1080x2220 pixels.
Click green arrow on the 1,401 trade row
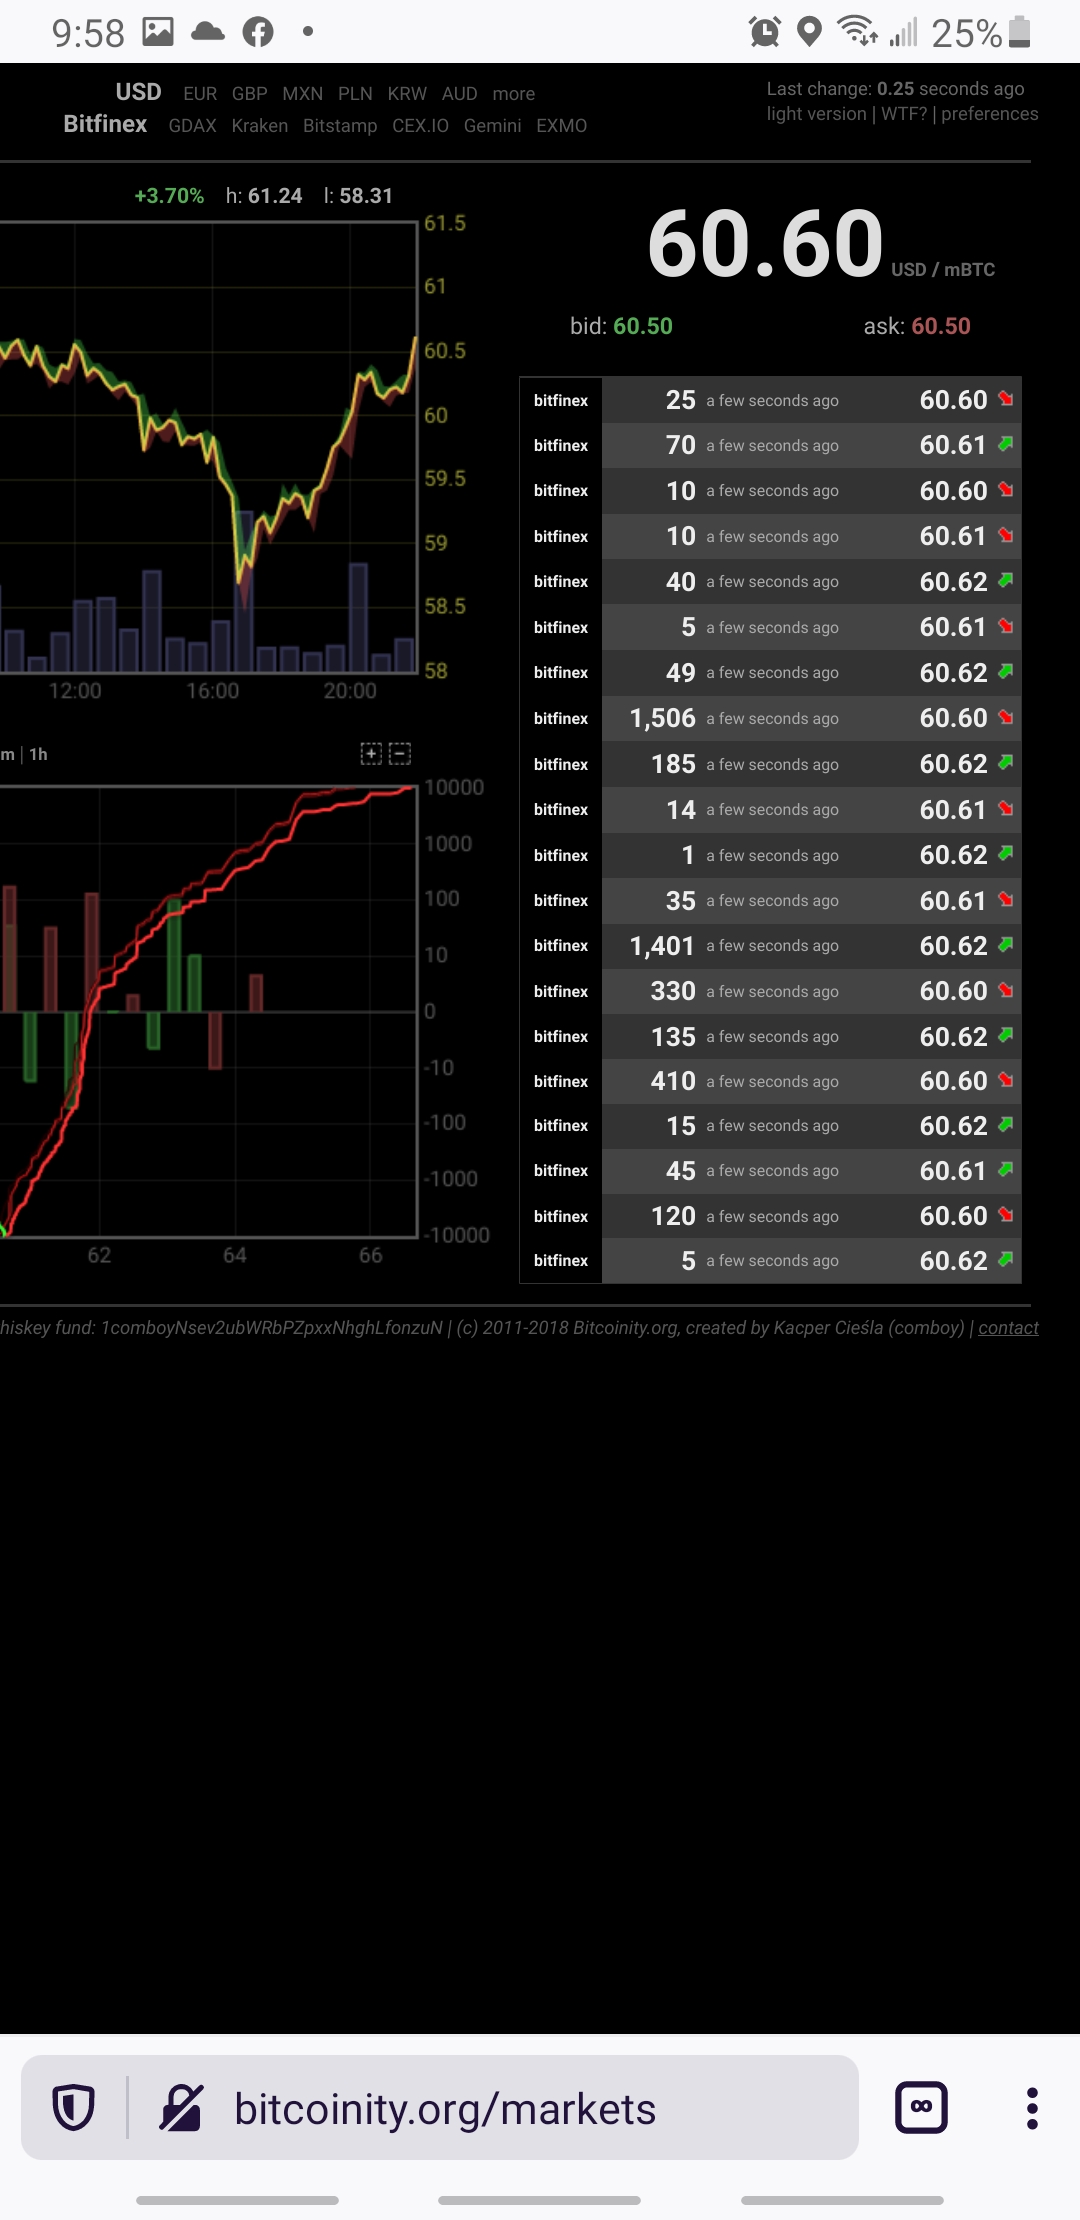1006,944
